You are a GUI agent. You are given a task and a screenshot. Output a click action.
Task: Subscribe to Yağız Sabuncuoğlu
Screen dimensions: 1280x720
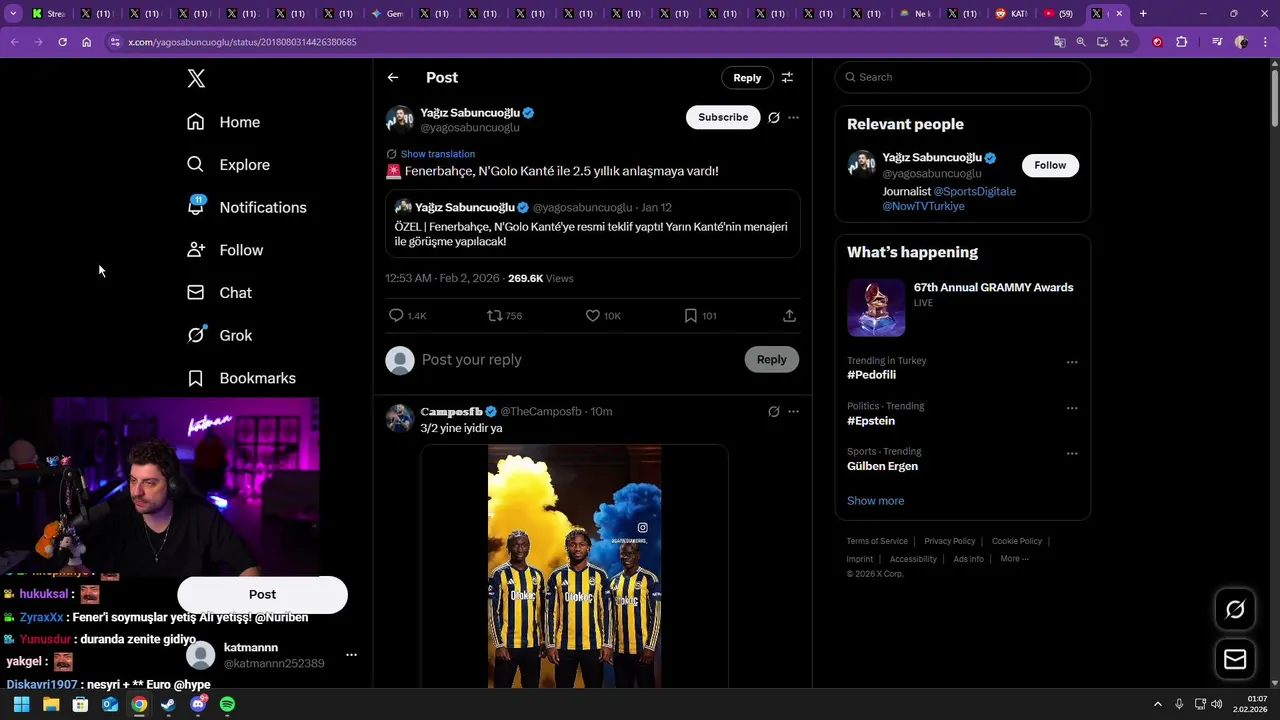(x=723, y=117)
